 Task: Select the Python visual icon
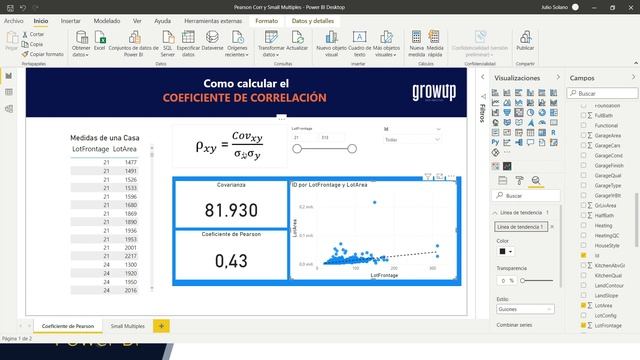(495, 142)
